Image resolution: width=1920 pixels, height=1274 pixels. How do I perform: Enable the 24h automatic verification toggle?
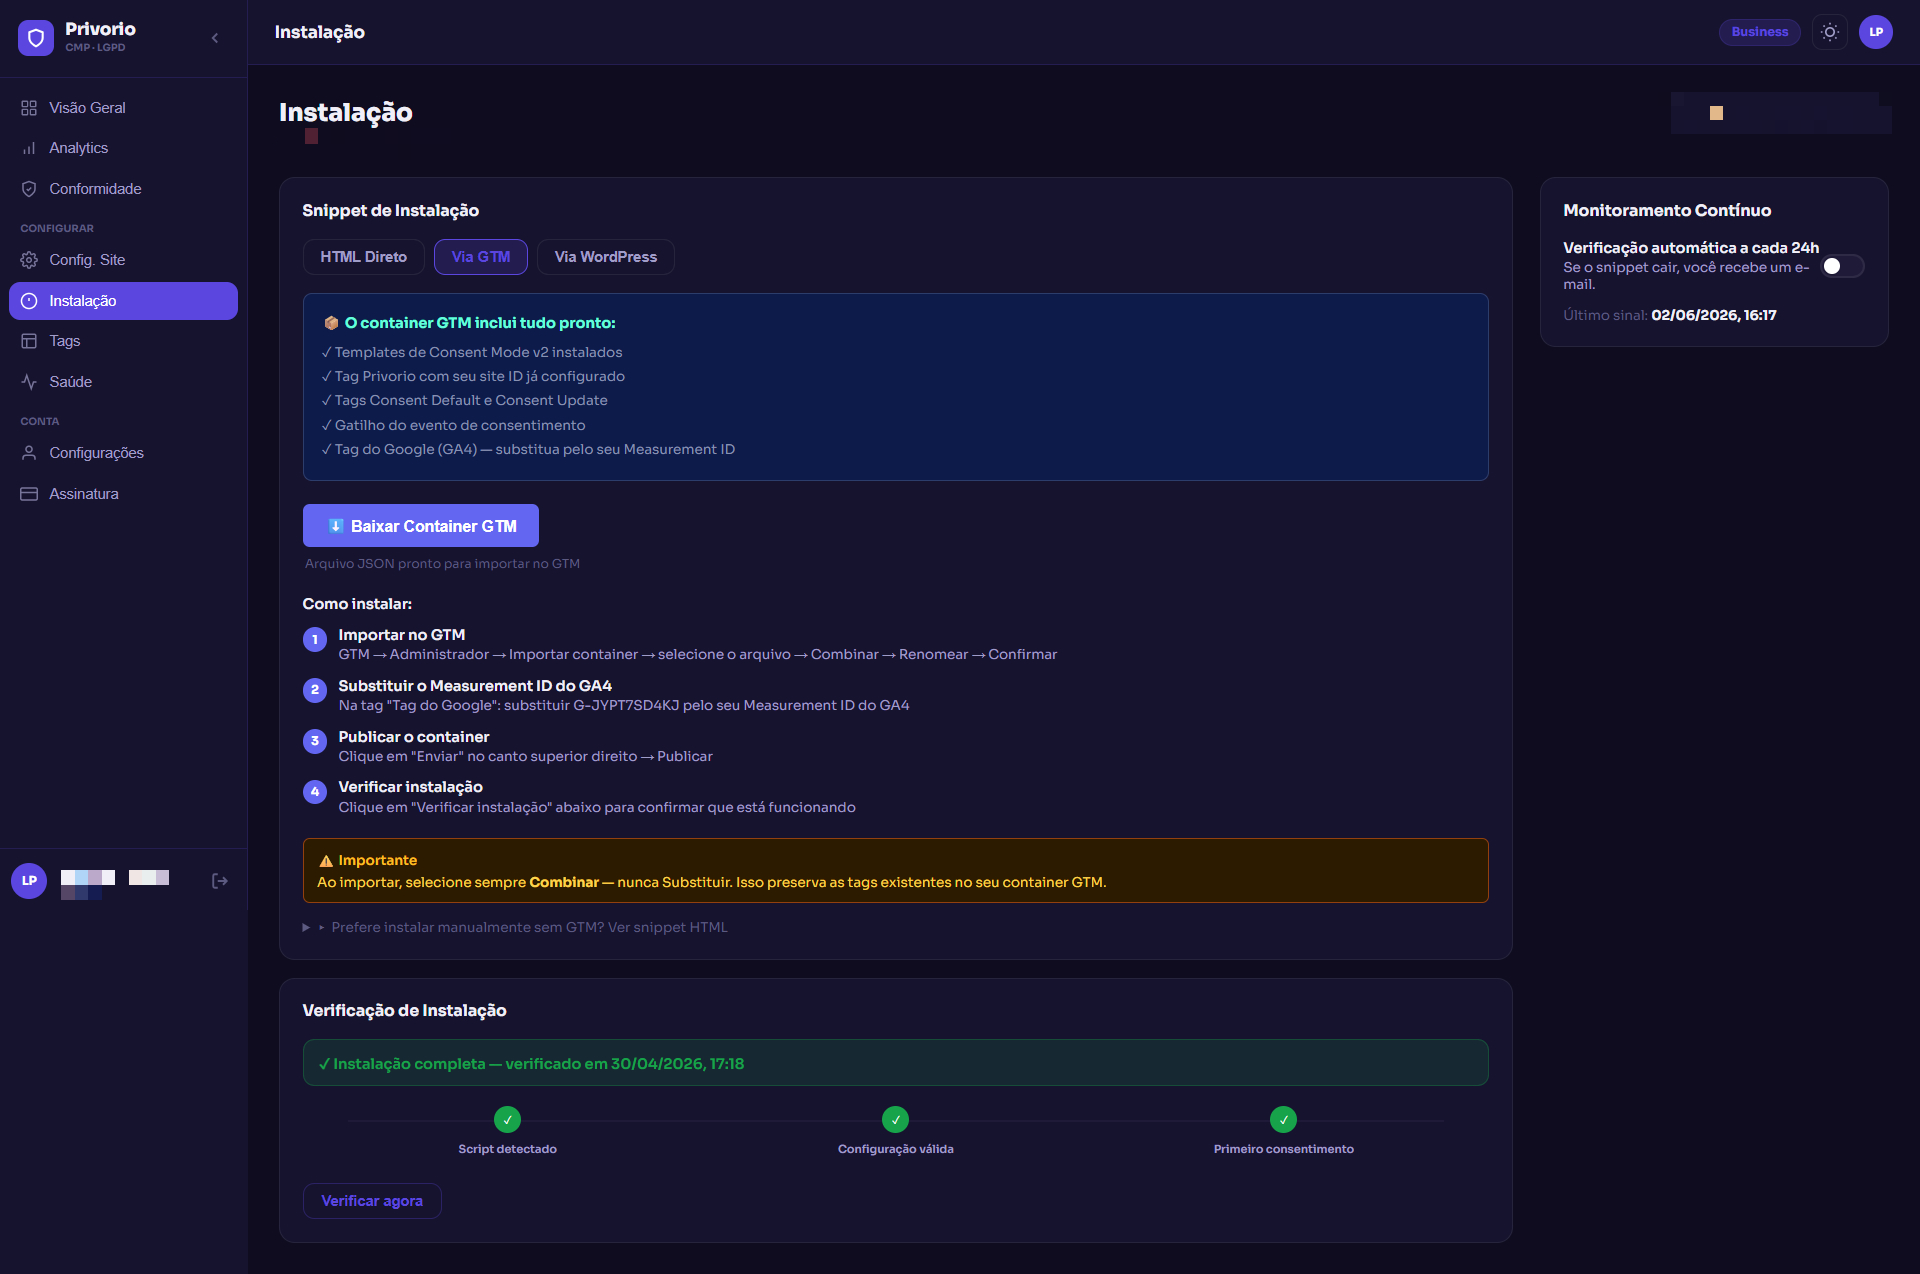click(x=1843, y=266)
